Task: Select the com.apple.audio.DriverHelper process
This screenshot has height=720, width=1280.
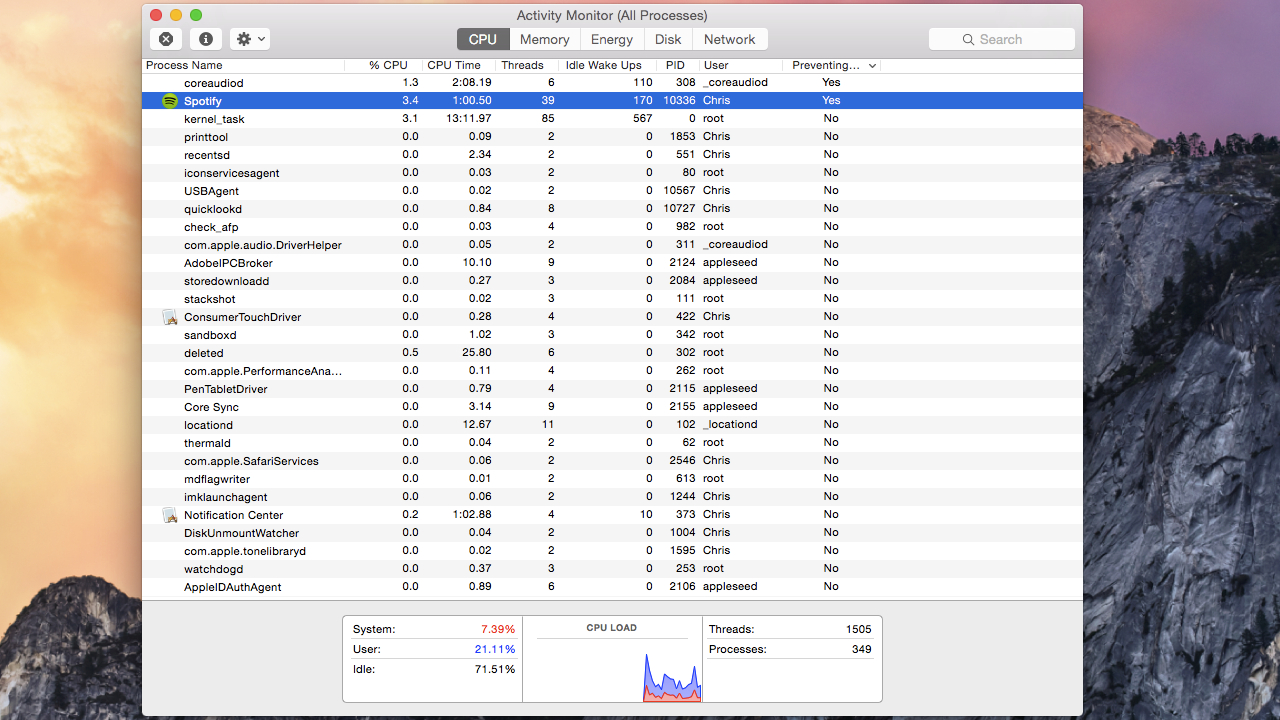Action: (263, 245)
